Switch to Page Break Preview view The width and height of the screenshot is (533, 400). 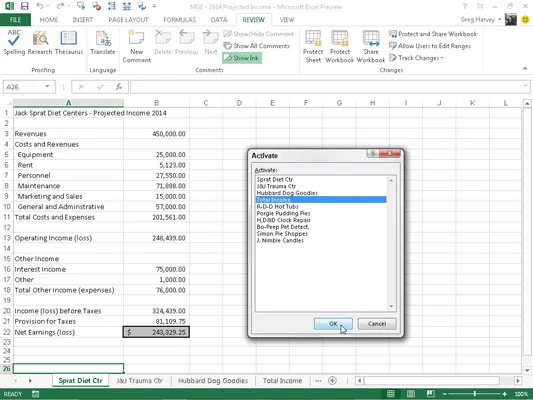(x=430, y=394)
